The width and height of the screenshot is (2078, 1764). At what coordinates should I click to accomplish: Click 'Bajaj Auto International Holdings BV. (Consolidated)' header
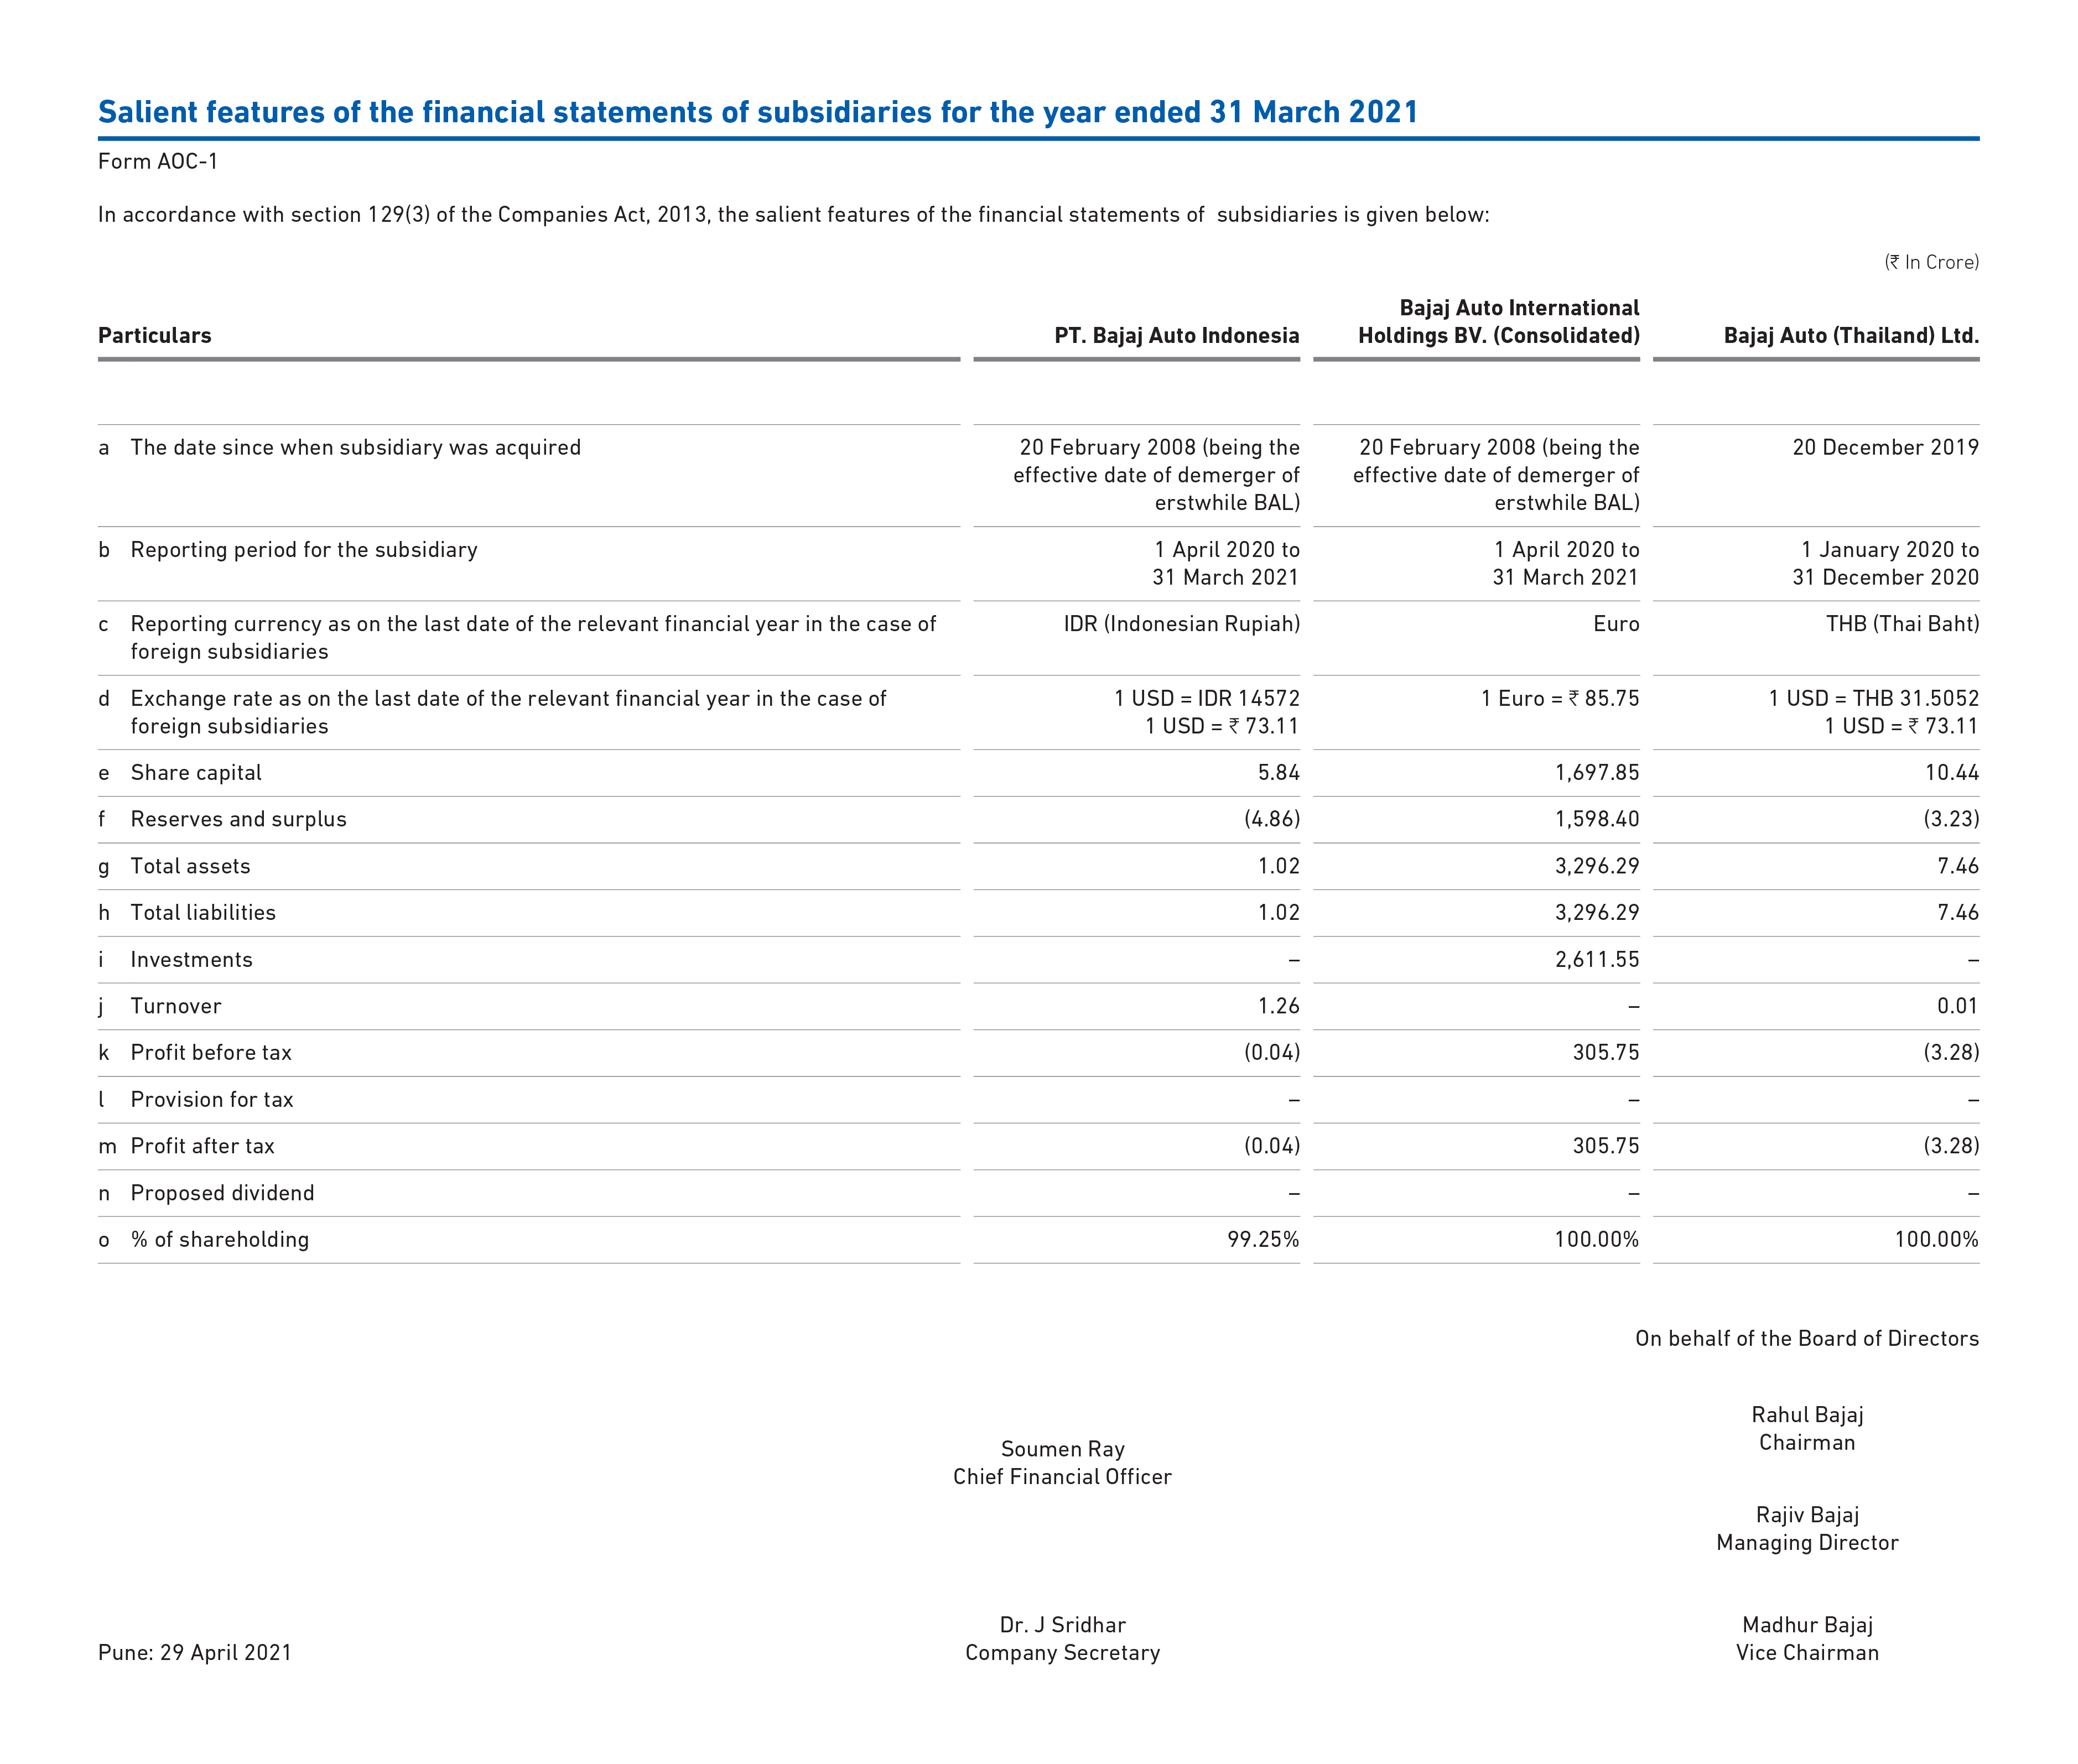[1498, 322]
